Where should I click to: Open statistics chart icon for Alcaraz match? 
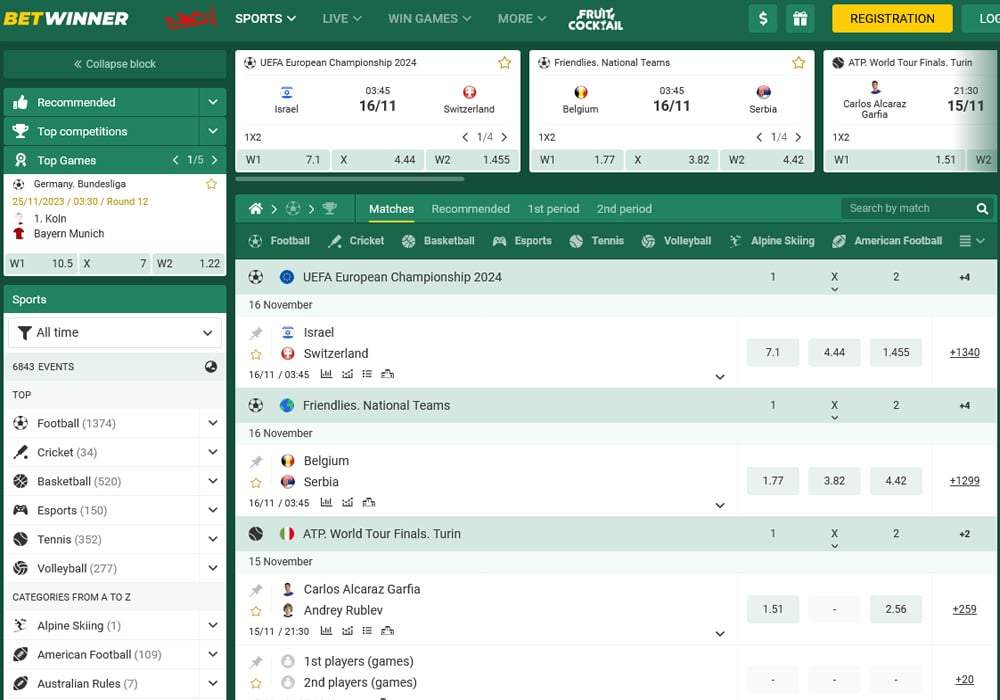[326, 631]
